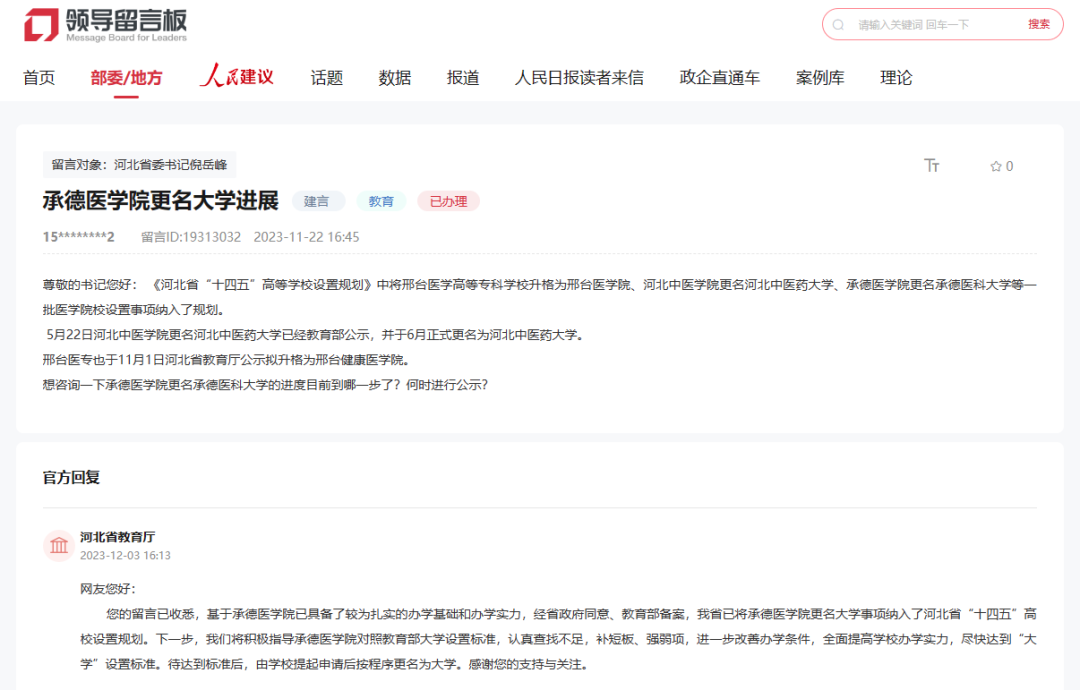Select the 部委/地方 tab
The height and width of the screenshot is (690, 1080).
[x=126, y=78]
